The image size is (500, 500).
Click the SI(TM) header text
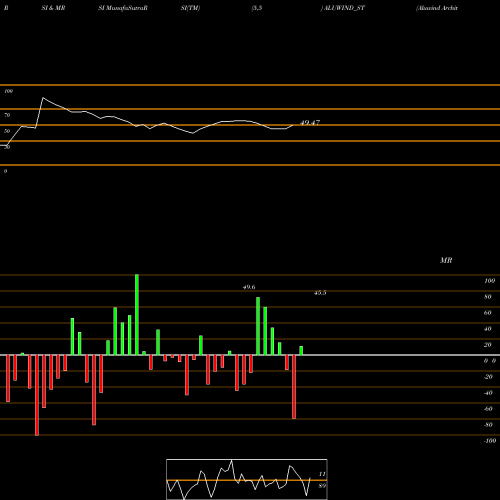tap(190, 8)
